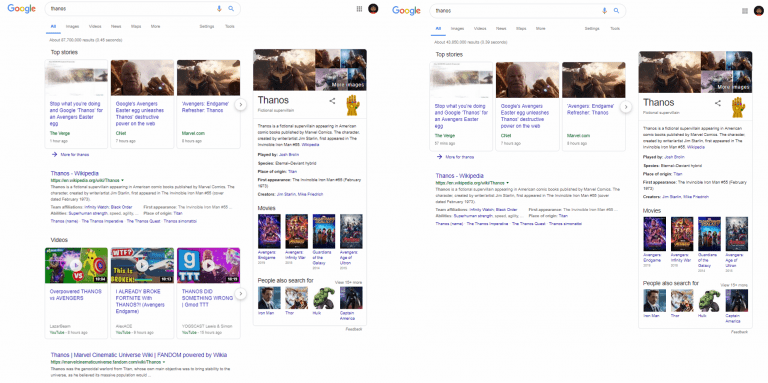Click the magnifier search icon on right-hand page
The width and height of the screenshot is (768, 383).
[617, 11]
